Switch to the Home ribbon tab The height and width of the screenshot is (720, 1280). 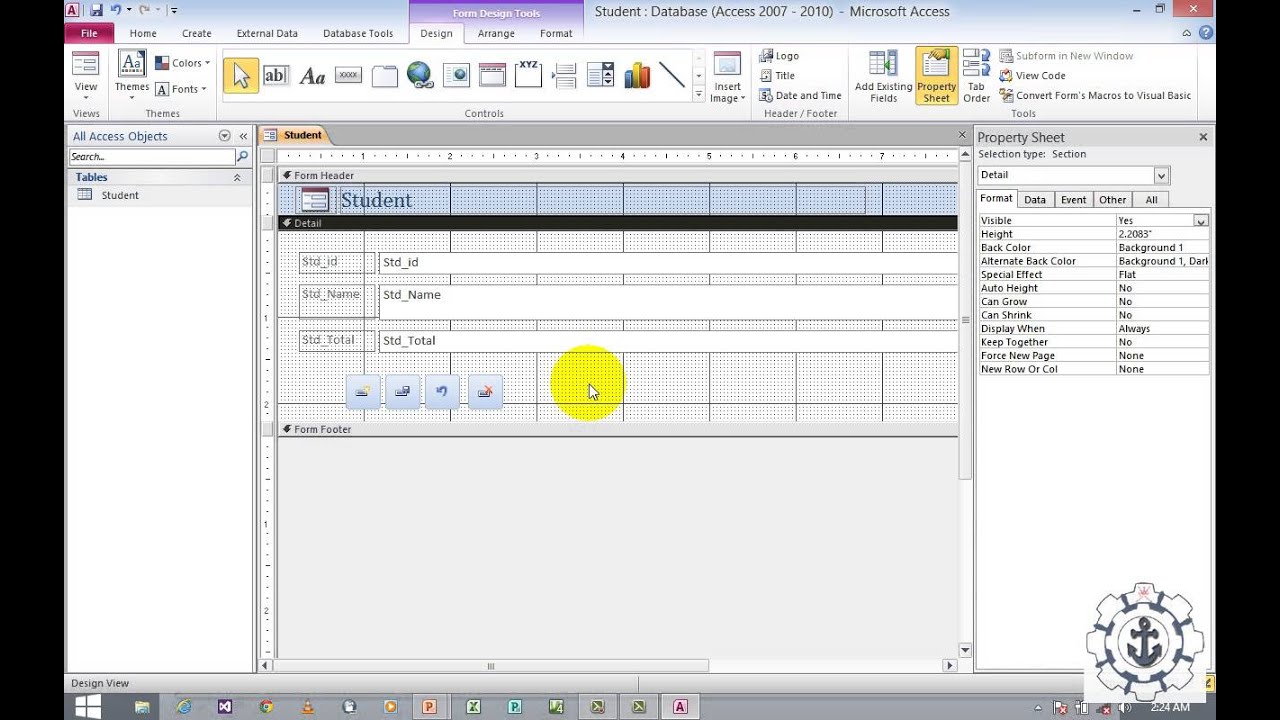(x=143, y=33)
